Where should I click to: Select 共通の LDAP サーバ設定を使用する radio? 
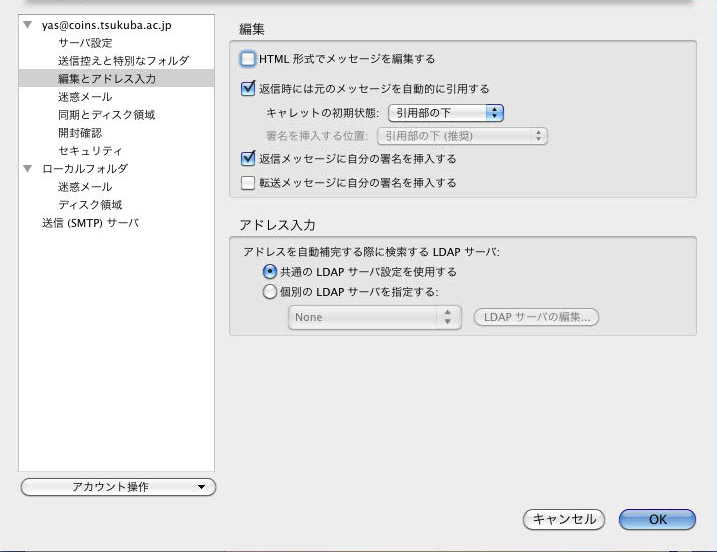270,272
